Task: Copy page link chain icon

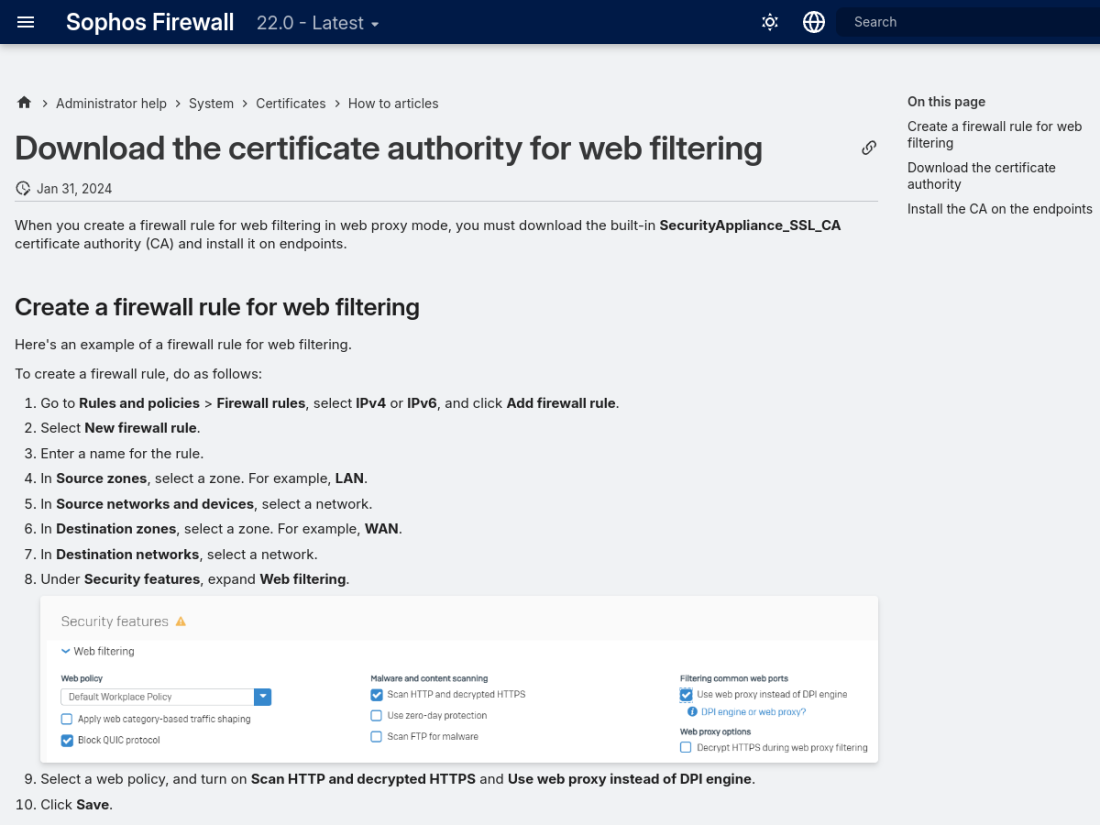Action: click(868, 147)
